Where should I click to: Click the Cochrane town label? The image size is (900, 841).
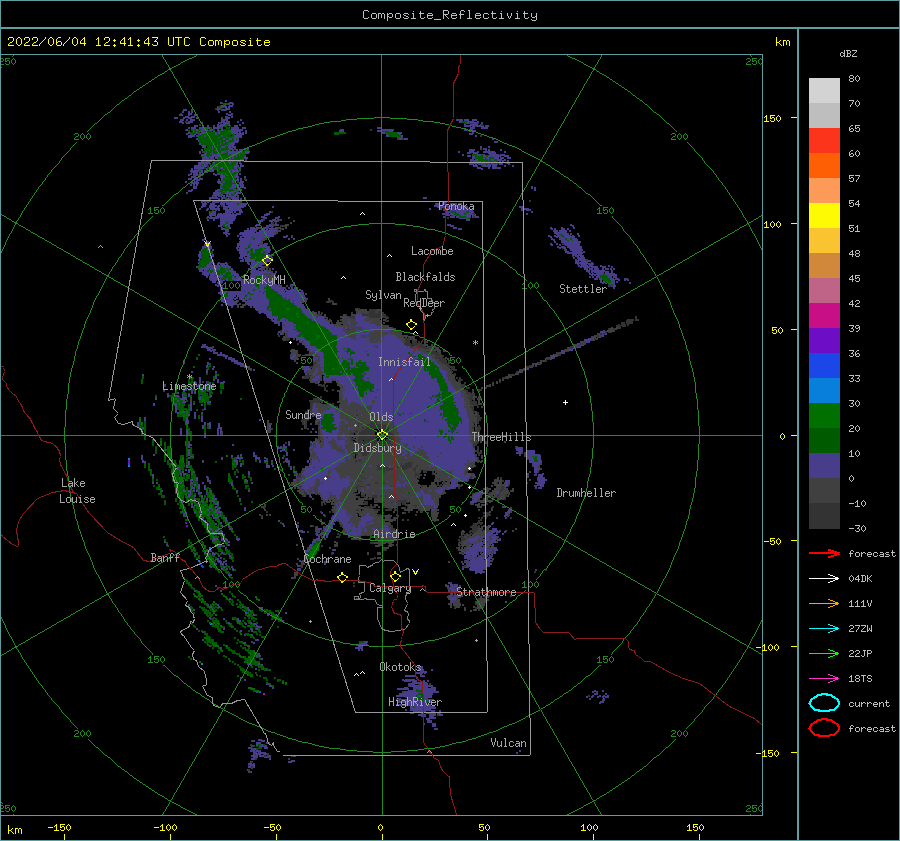[x=327, y=559]
